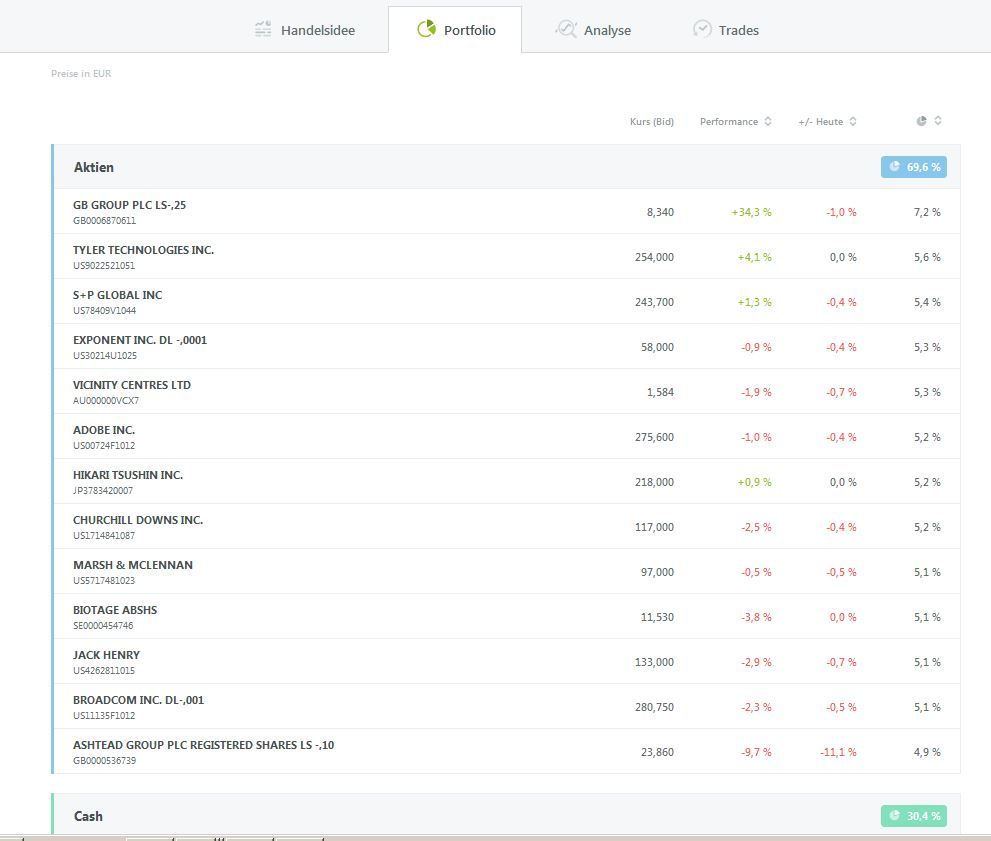Click the green Portfolio pie chart icon
This screenshot has height=841, width=991.
(x=426, y=29)
